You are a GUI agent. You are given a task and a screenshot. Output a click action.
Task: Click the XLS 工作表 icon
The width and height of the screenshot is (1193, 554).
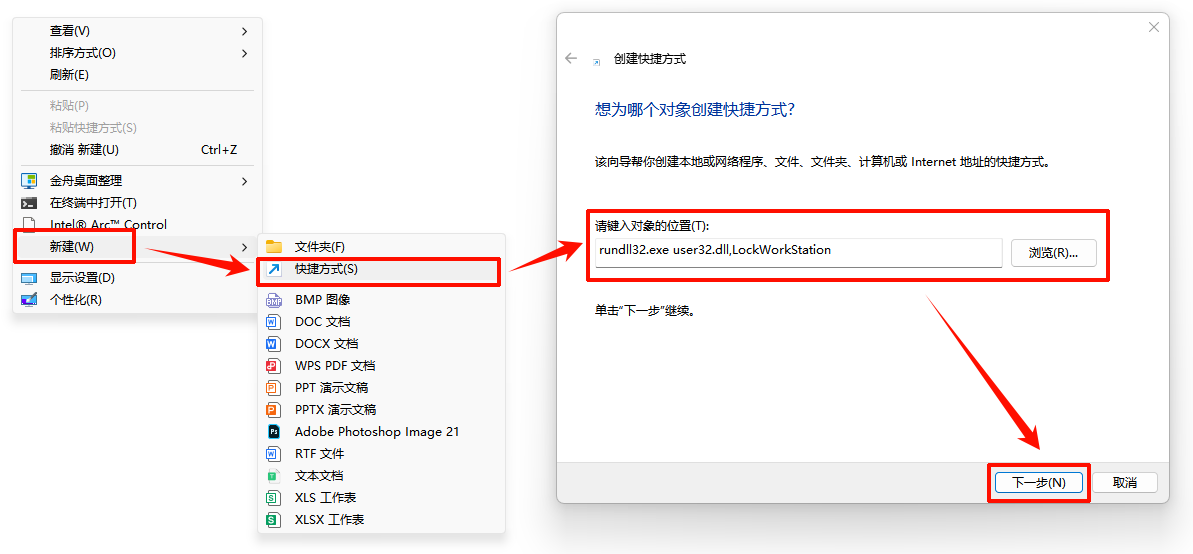click(272, 498)
